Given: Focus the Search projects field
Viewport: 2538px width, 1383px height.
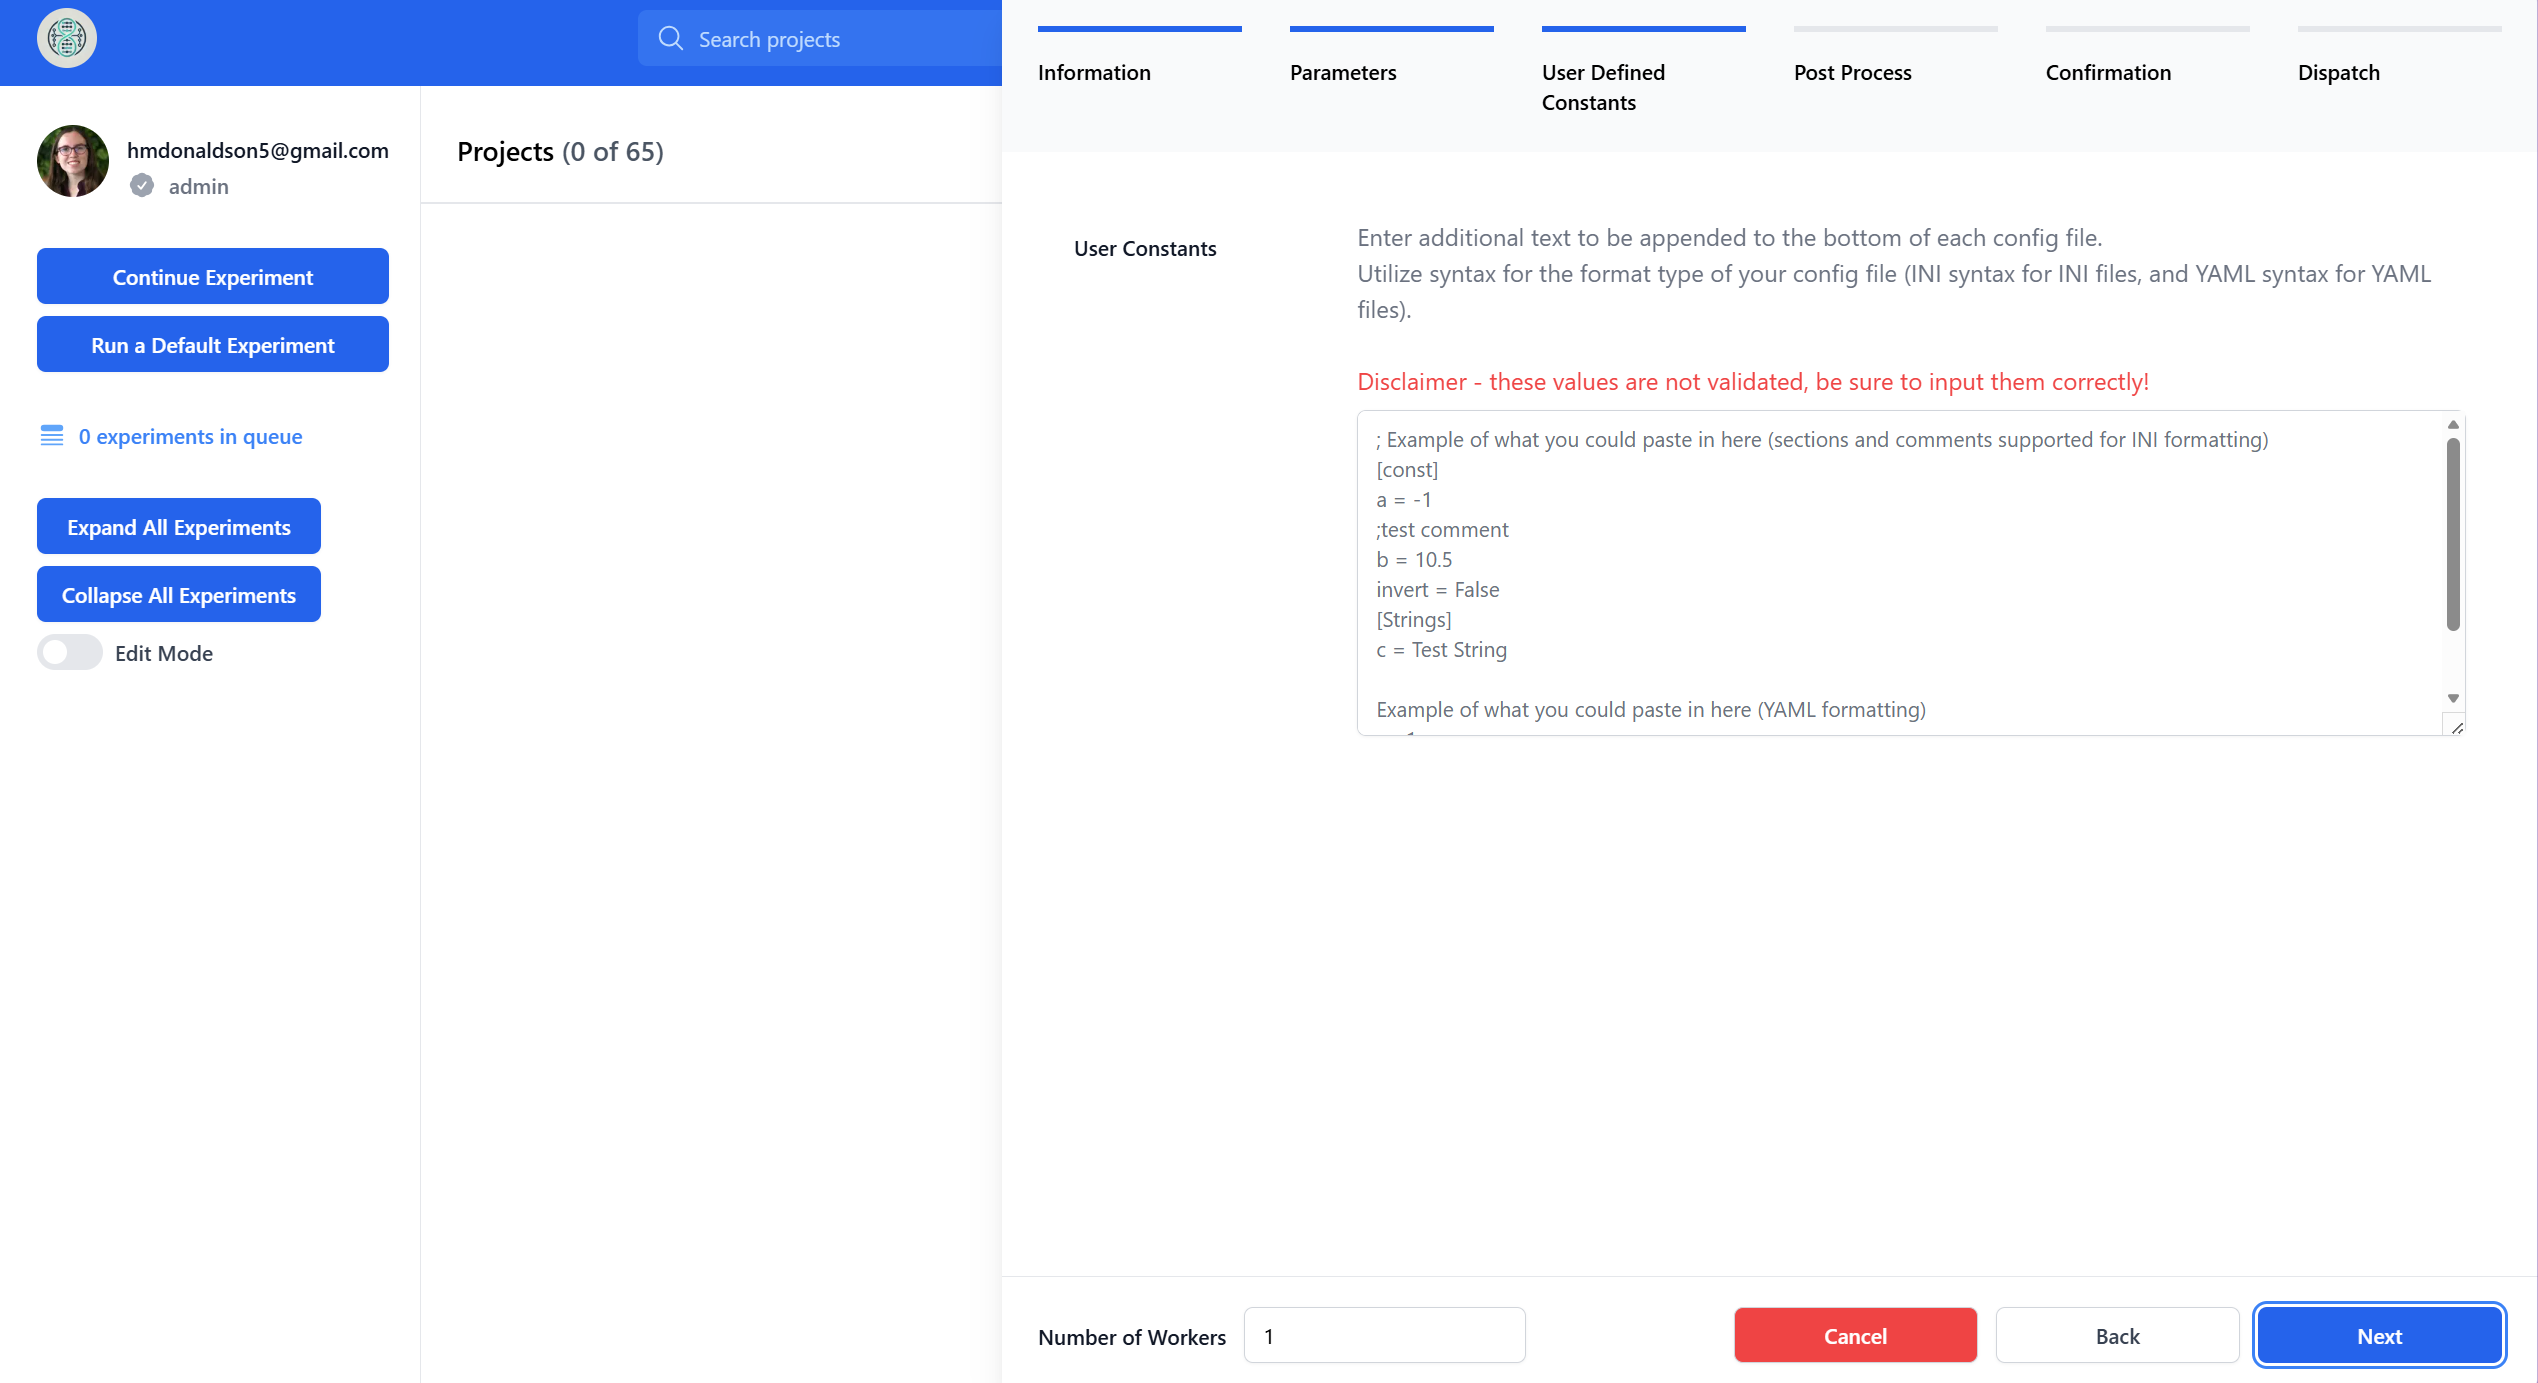Looking at the screenshot, I should (820, 39).
